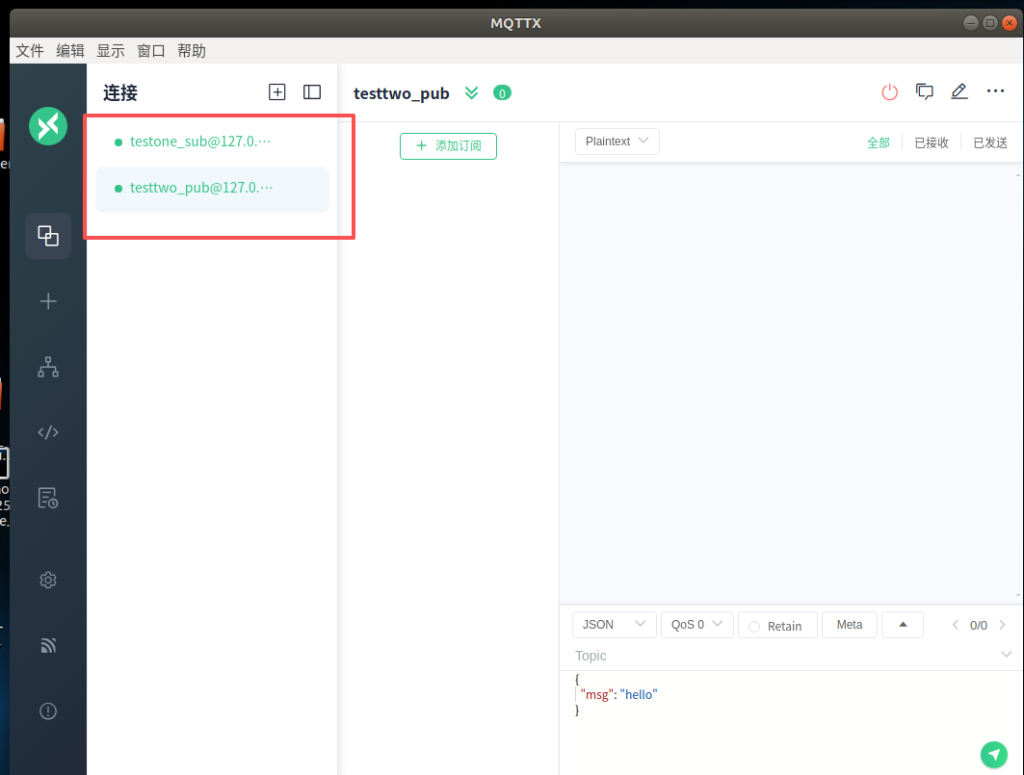Click the Topic input field
The height and width of the screenshot is (775, 1024).
tap(780, 656)
